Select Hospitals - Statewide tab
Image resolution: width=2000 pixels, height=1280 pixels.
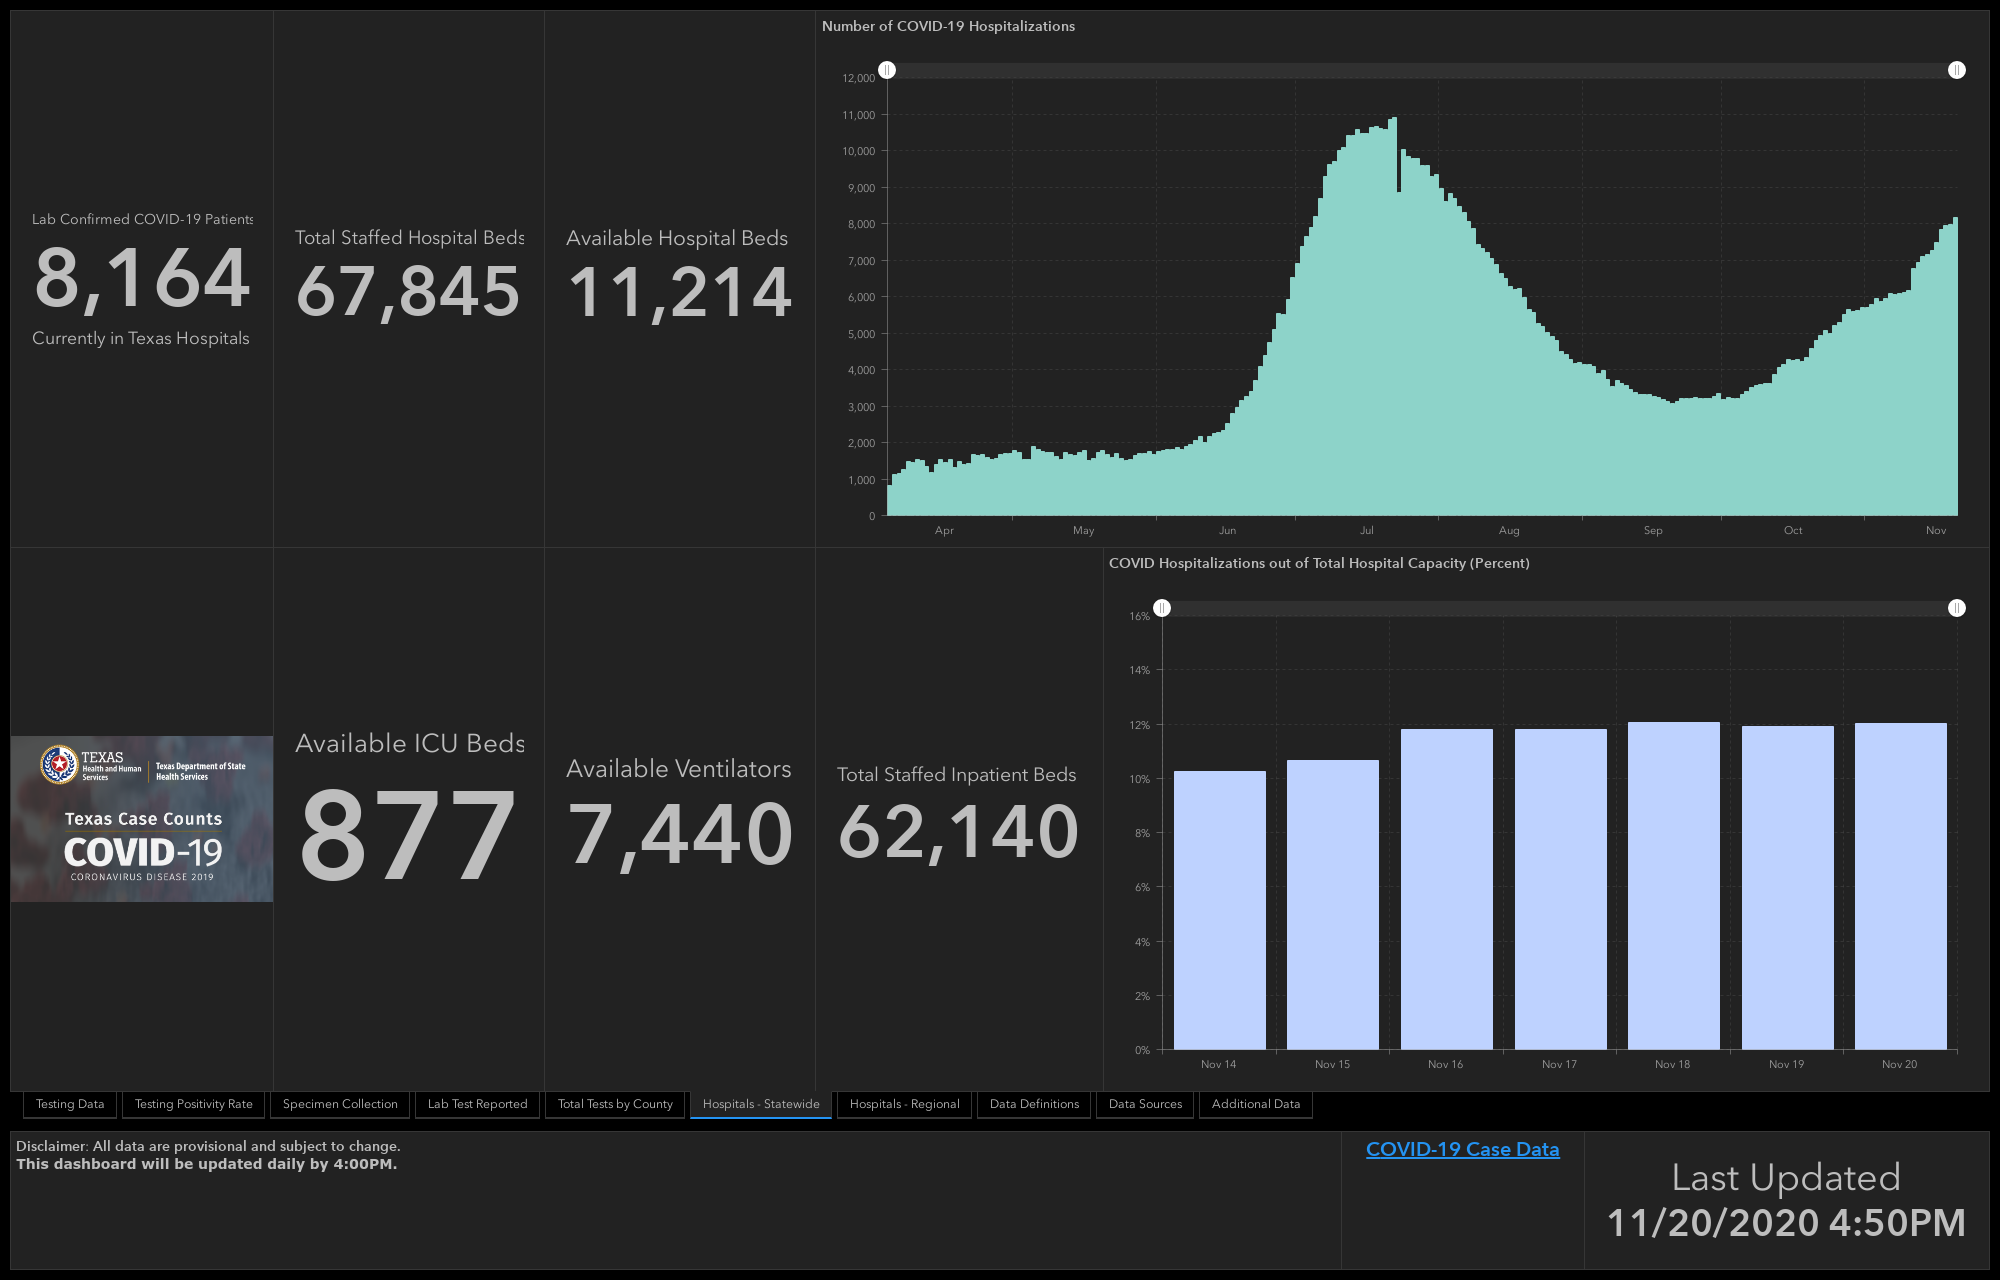click(x=761, y=1104)
